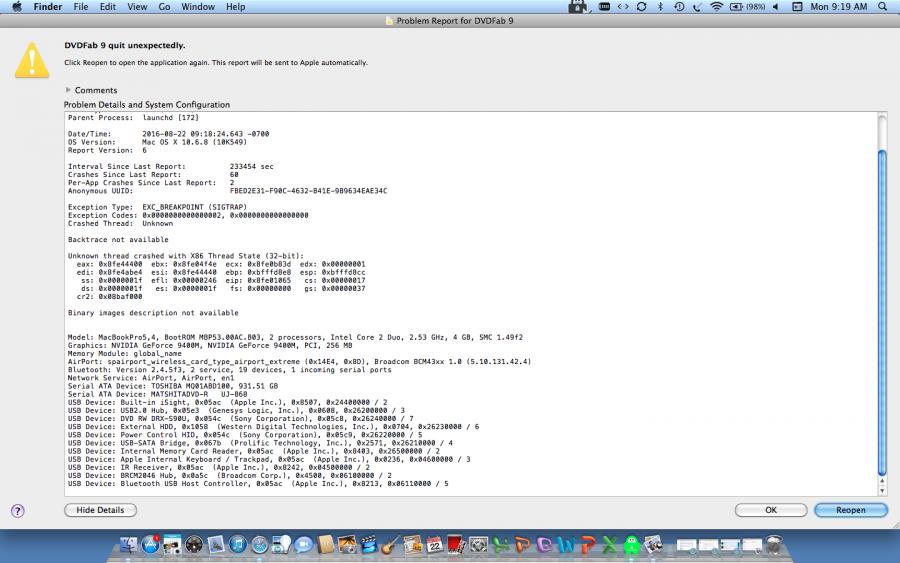Click the Time Machine menu bar icon
This screenshot has width=900, height=563.
click(679, 7)
